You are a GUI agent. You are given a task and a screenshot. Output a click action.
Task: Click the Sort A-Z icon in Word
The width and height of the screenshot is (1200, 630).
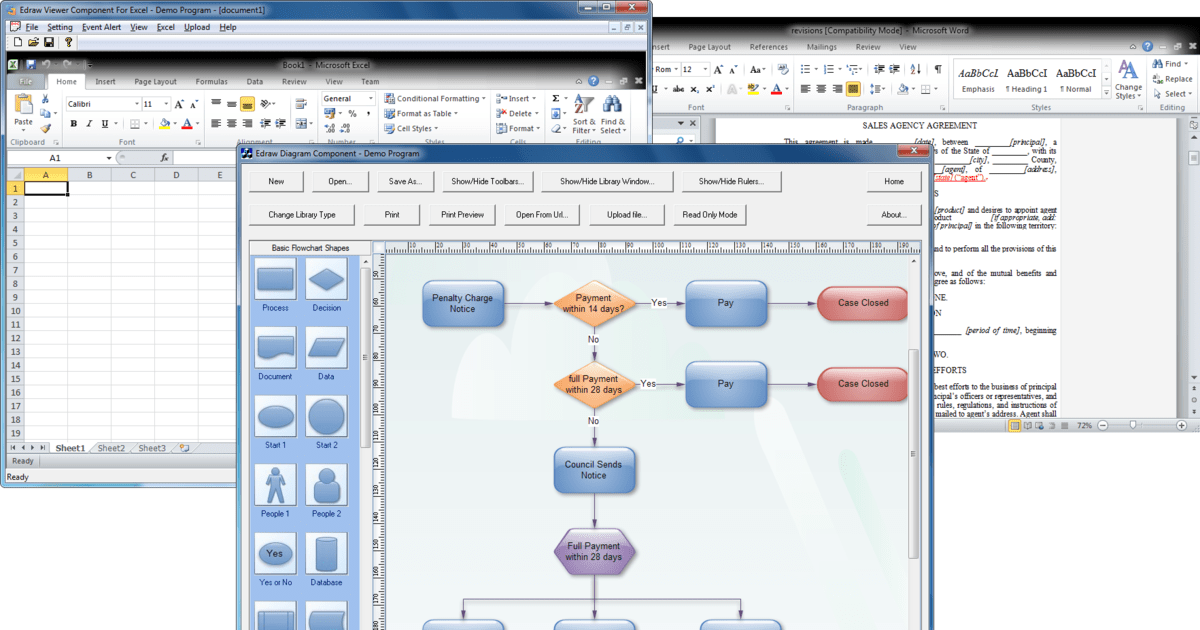(x=917, y=69)
